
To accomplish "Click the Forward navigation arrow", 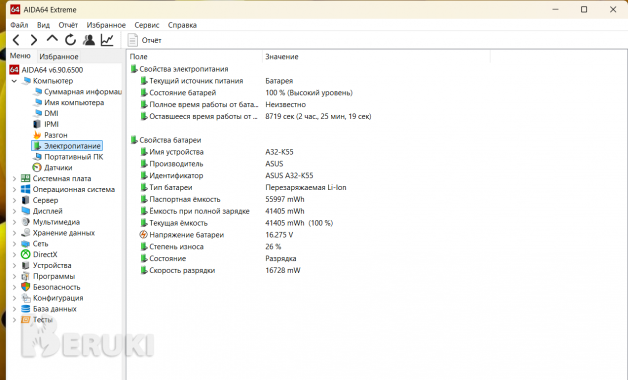I will 34,40.
